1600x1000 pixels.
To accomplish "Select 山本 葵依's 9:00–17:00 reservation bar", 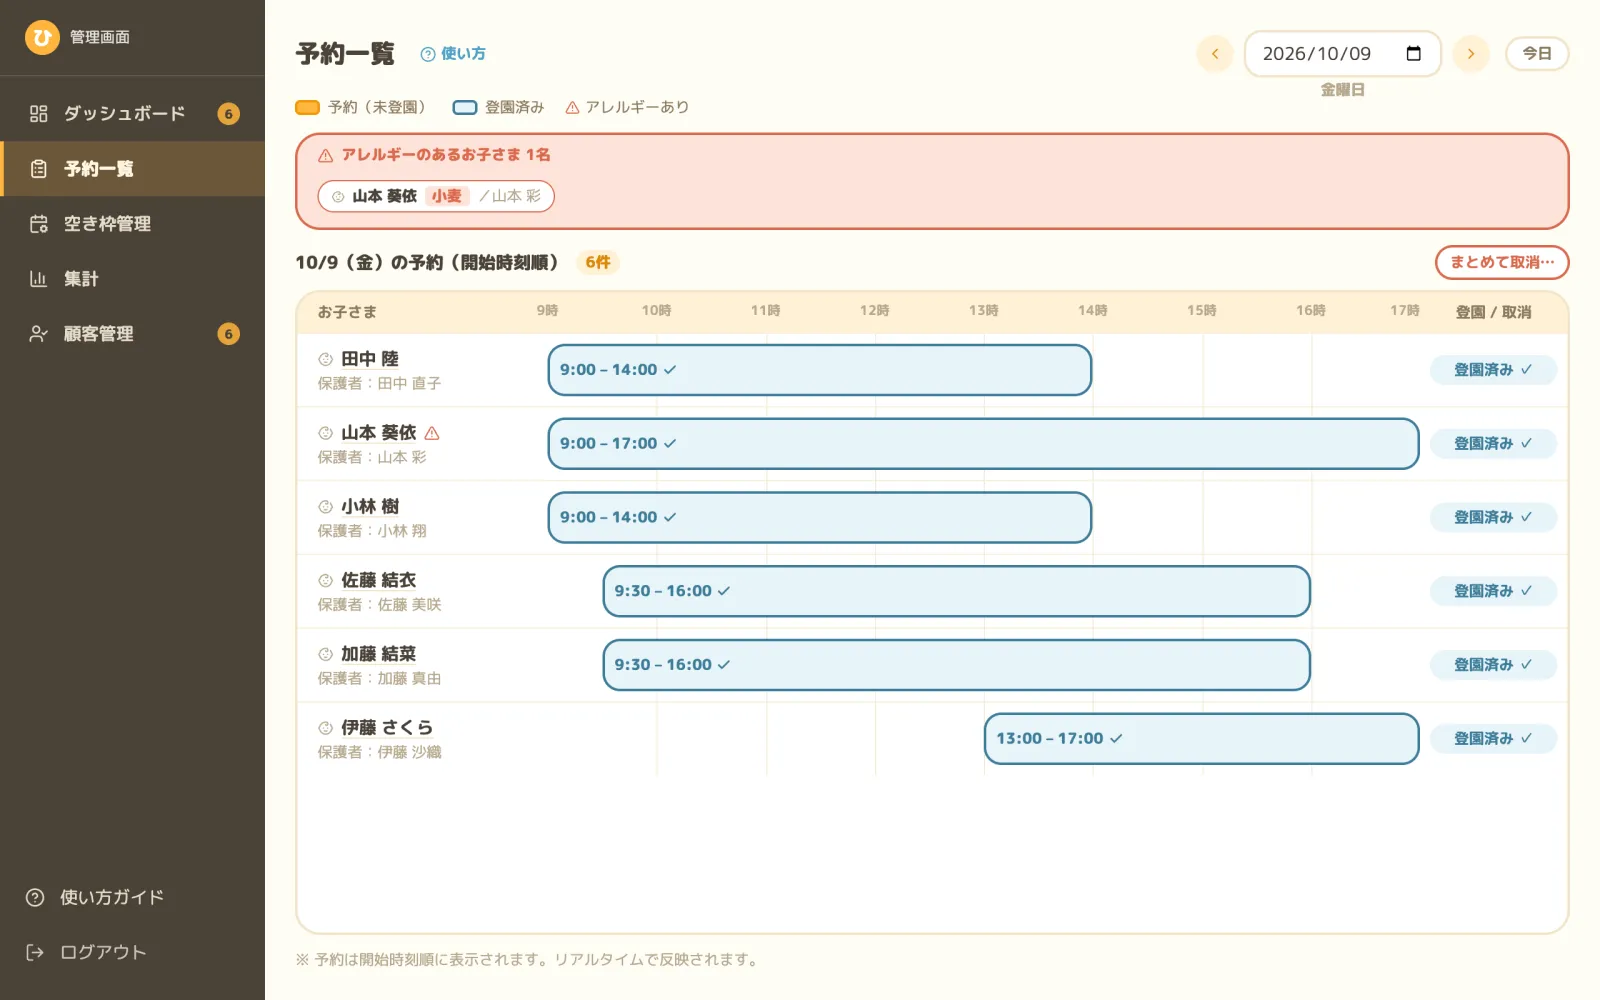I will click(x=983, y=444).
